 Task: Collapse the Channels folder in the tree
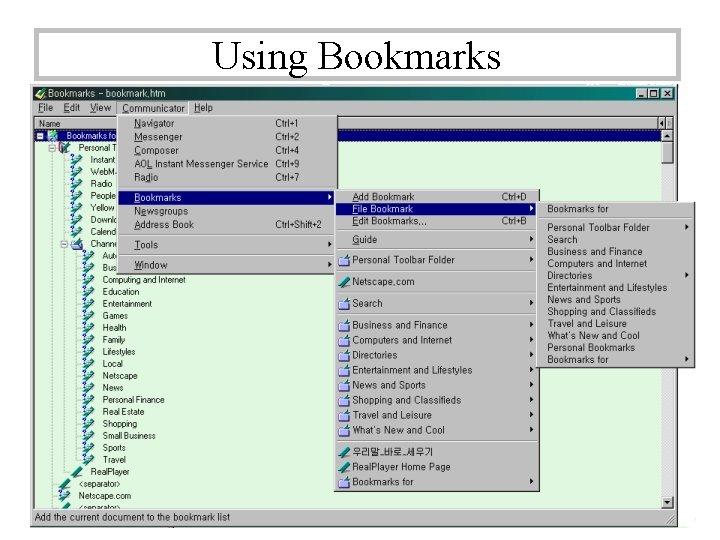pos(64,244)
